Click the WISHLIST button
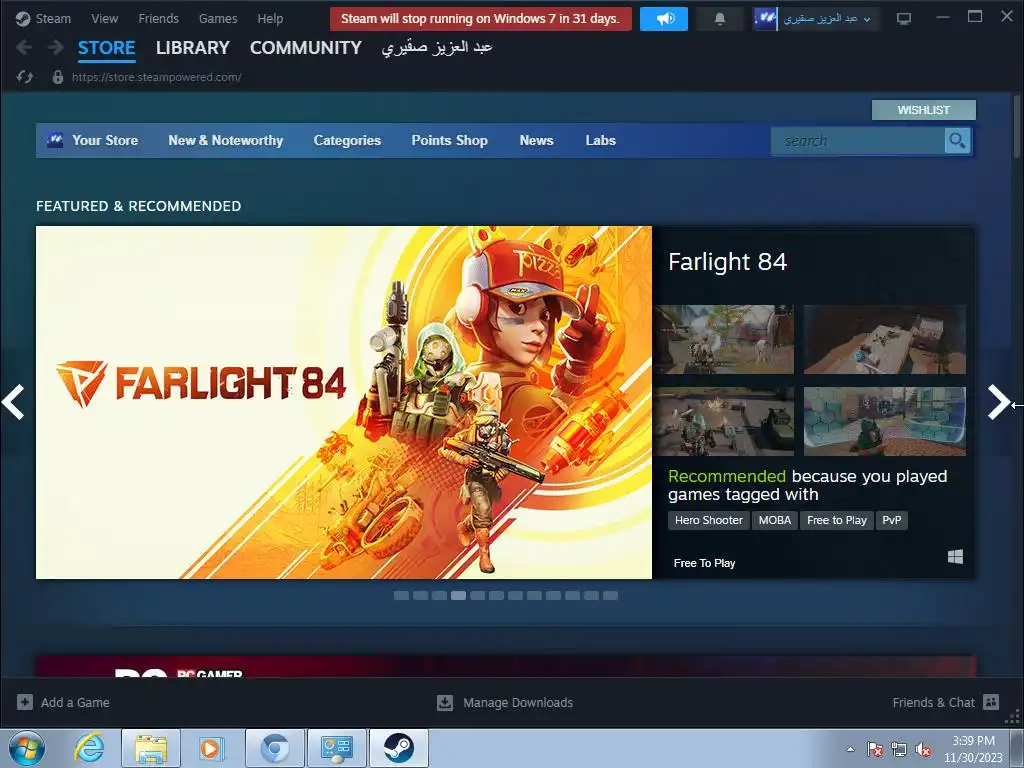 [x=923, y=110]
